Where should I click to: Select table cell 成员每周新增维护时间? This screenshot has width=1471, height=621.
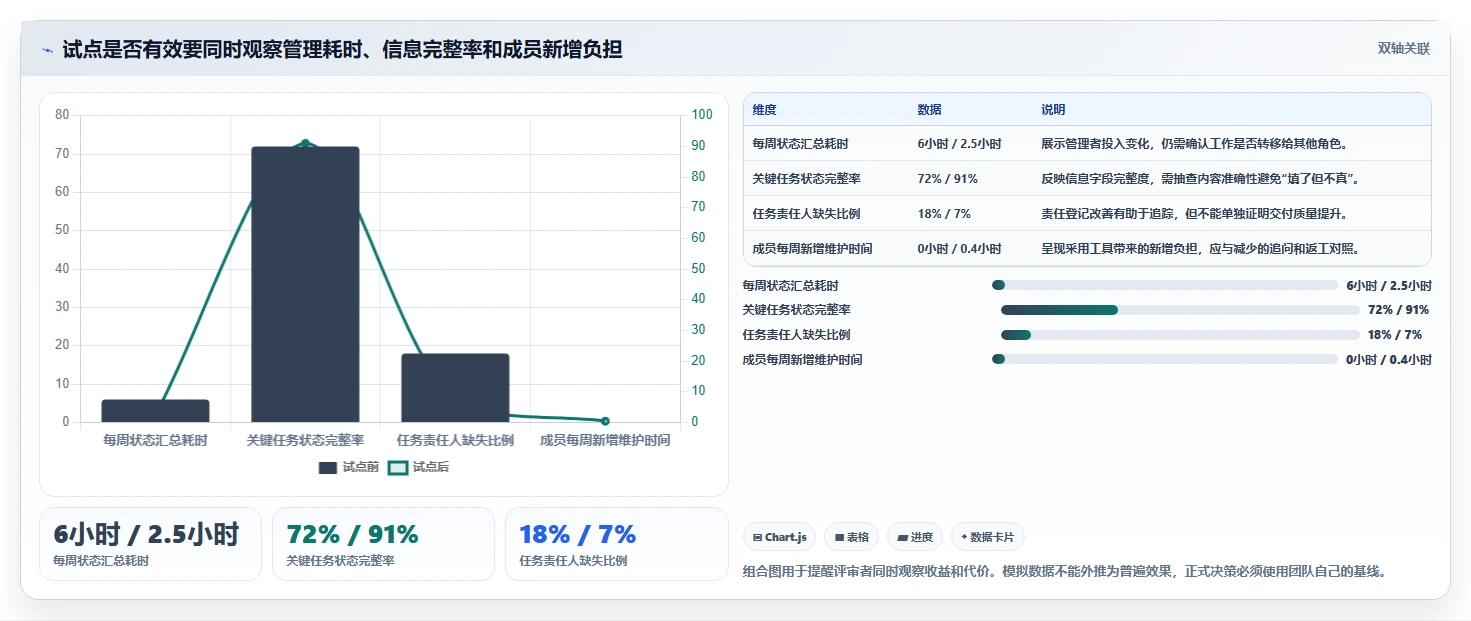click(813, 249)
